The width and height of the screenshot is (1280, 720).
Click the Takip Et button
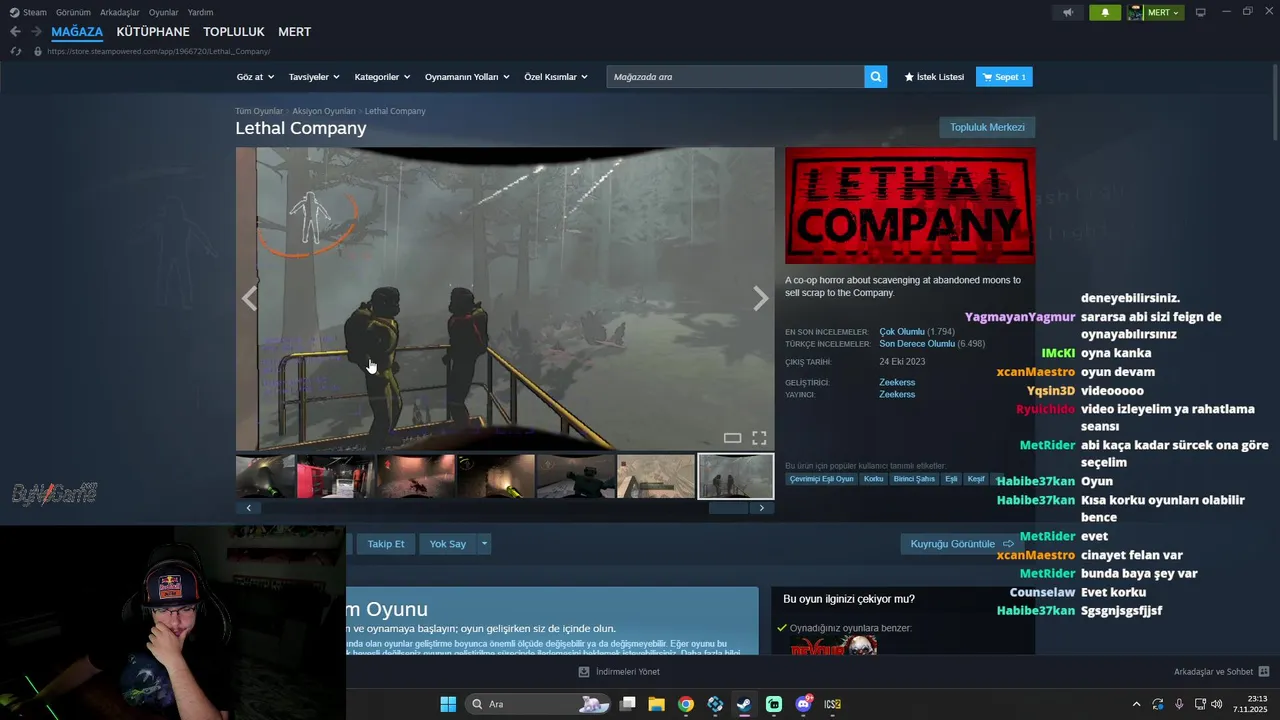point(386,544)
